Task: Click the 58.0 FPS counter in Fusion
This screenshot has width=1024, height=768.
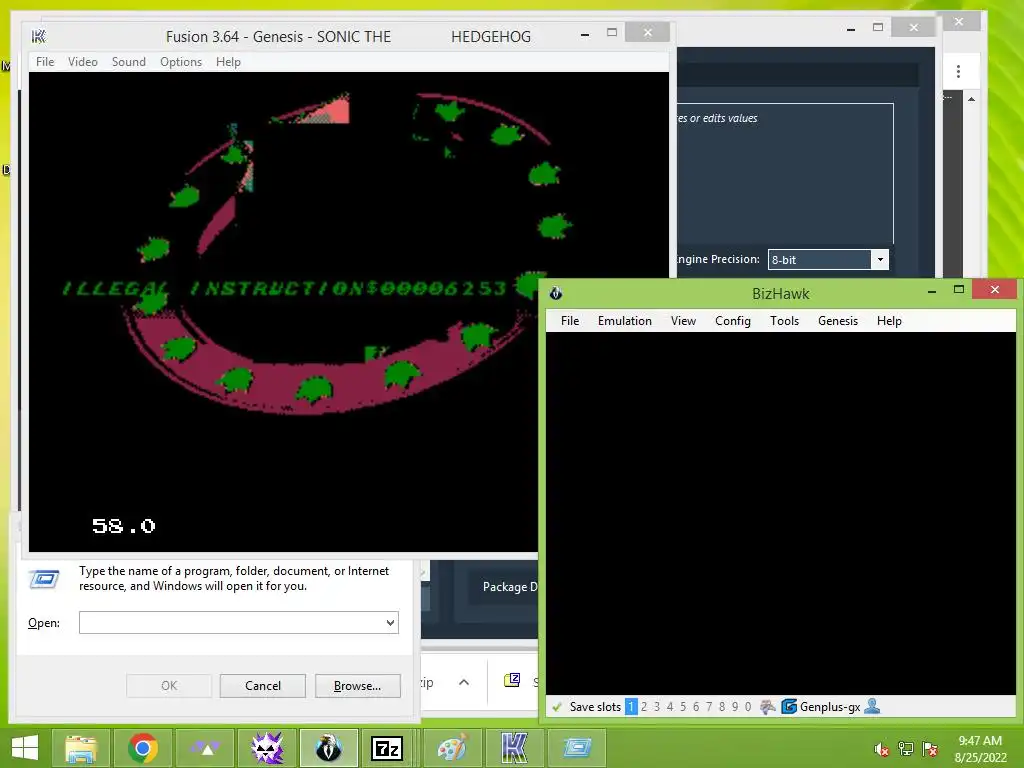Action: coord(123,526)
